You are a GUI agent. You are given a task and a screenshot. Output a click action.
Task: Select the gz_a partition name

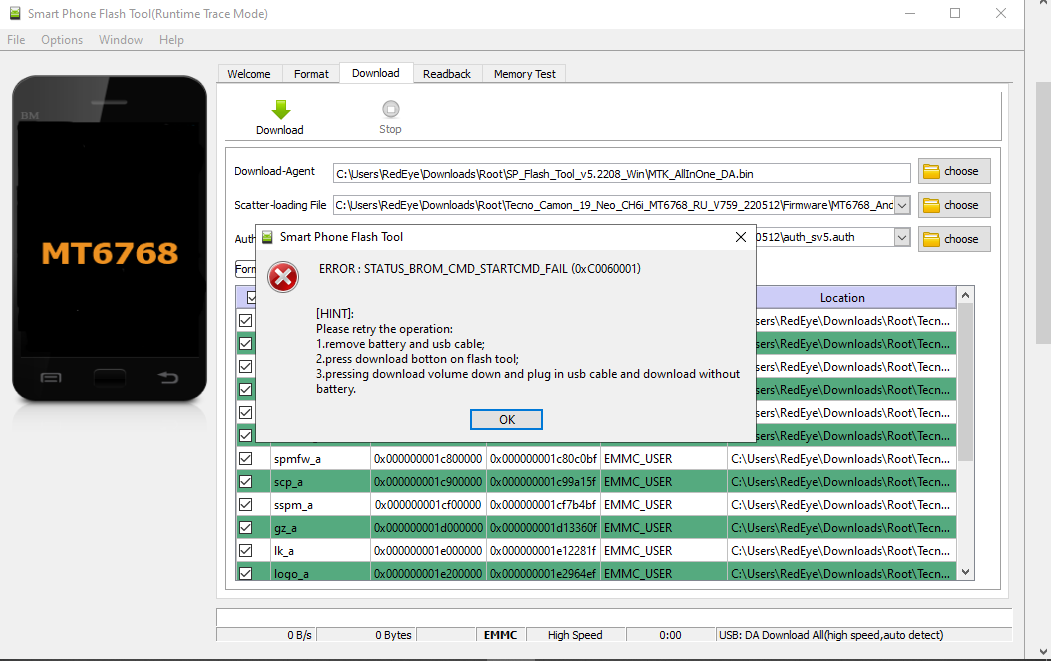point(285,528)
